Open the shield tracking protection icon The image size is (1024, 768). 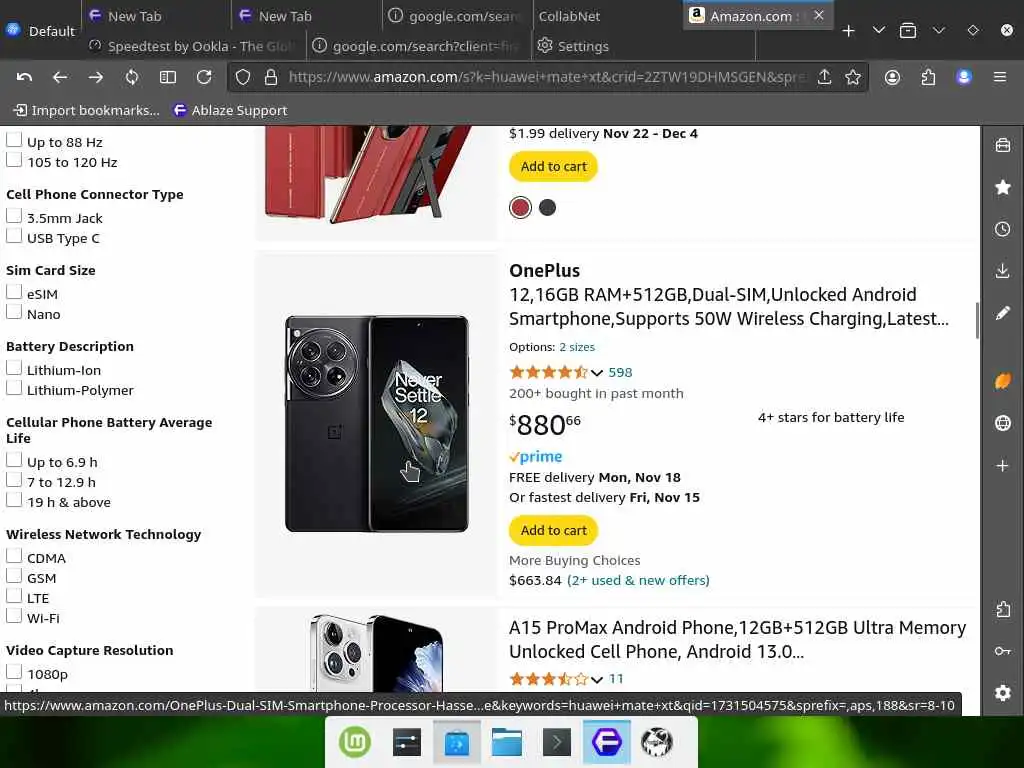(x=243, y=77)
